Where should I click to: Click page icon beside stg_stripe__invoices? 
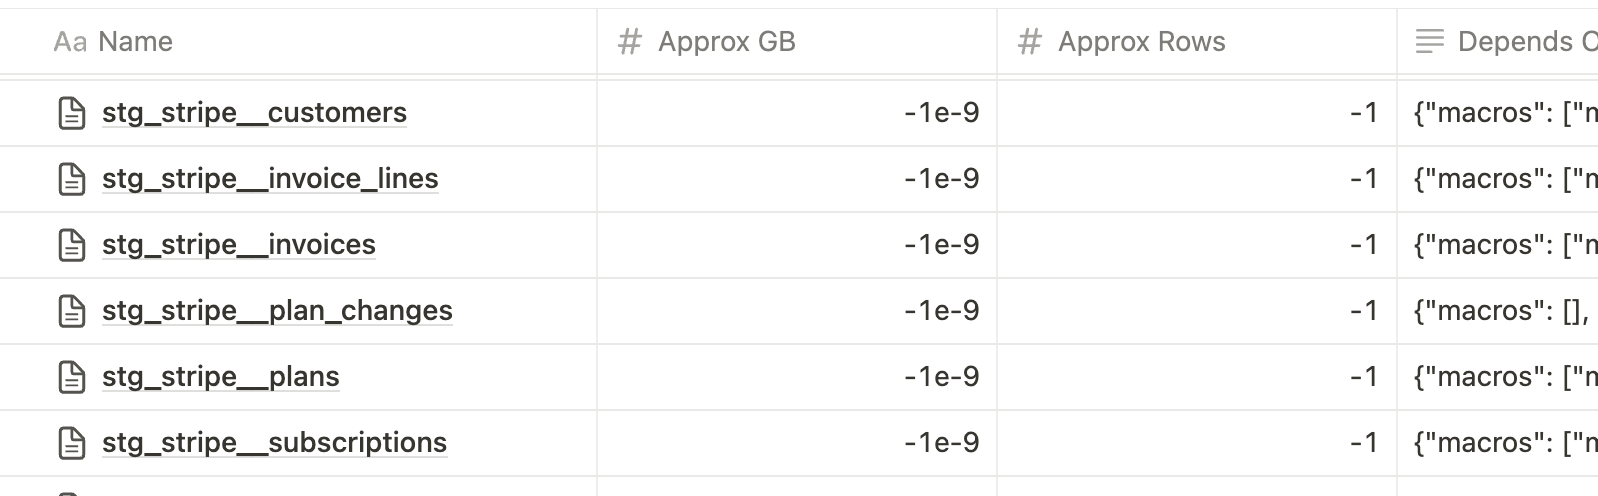[72, 245]
